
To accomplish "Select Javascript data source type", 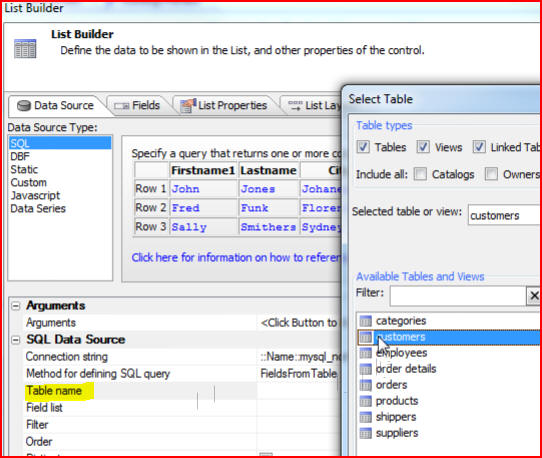I will 60,195.
